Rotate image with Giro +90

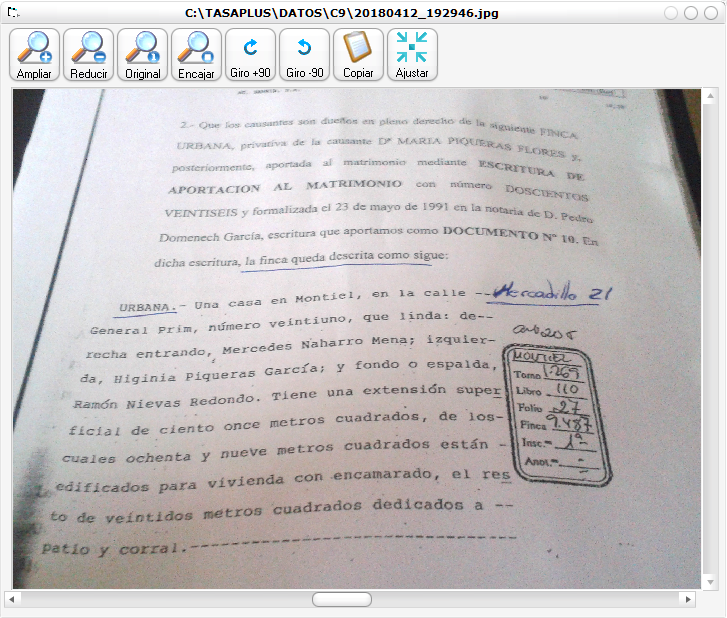point(250,54)
